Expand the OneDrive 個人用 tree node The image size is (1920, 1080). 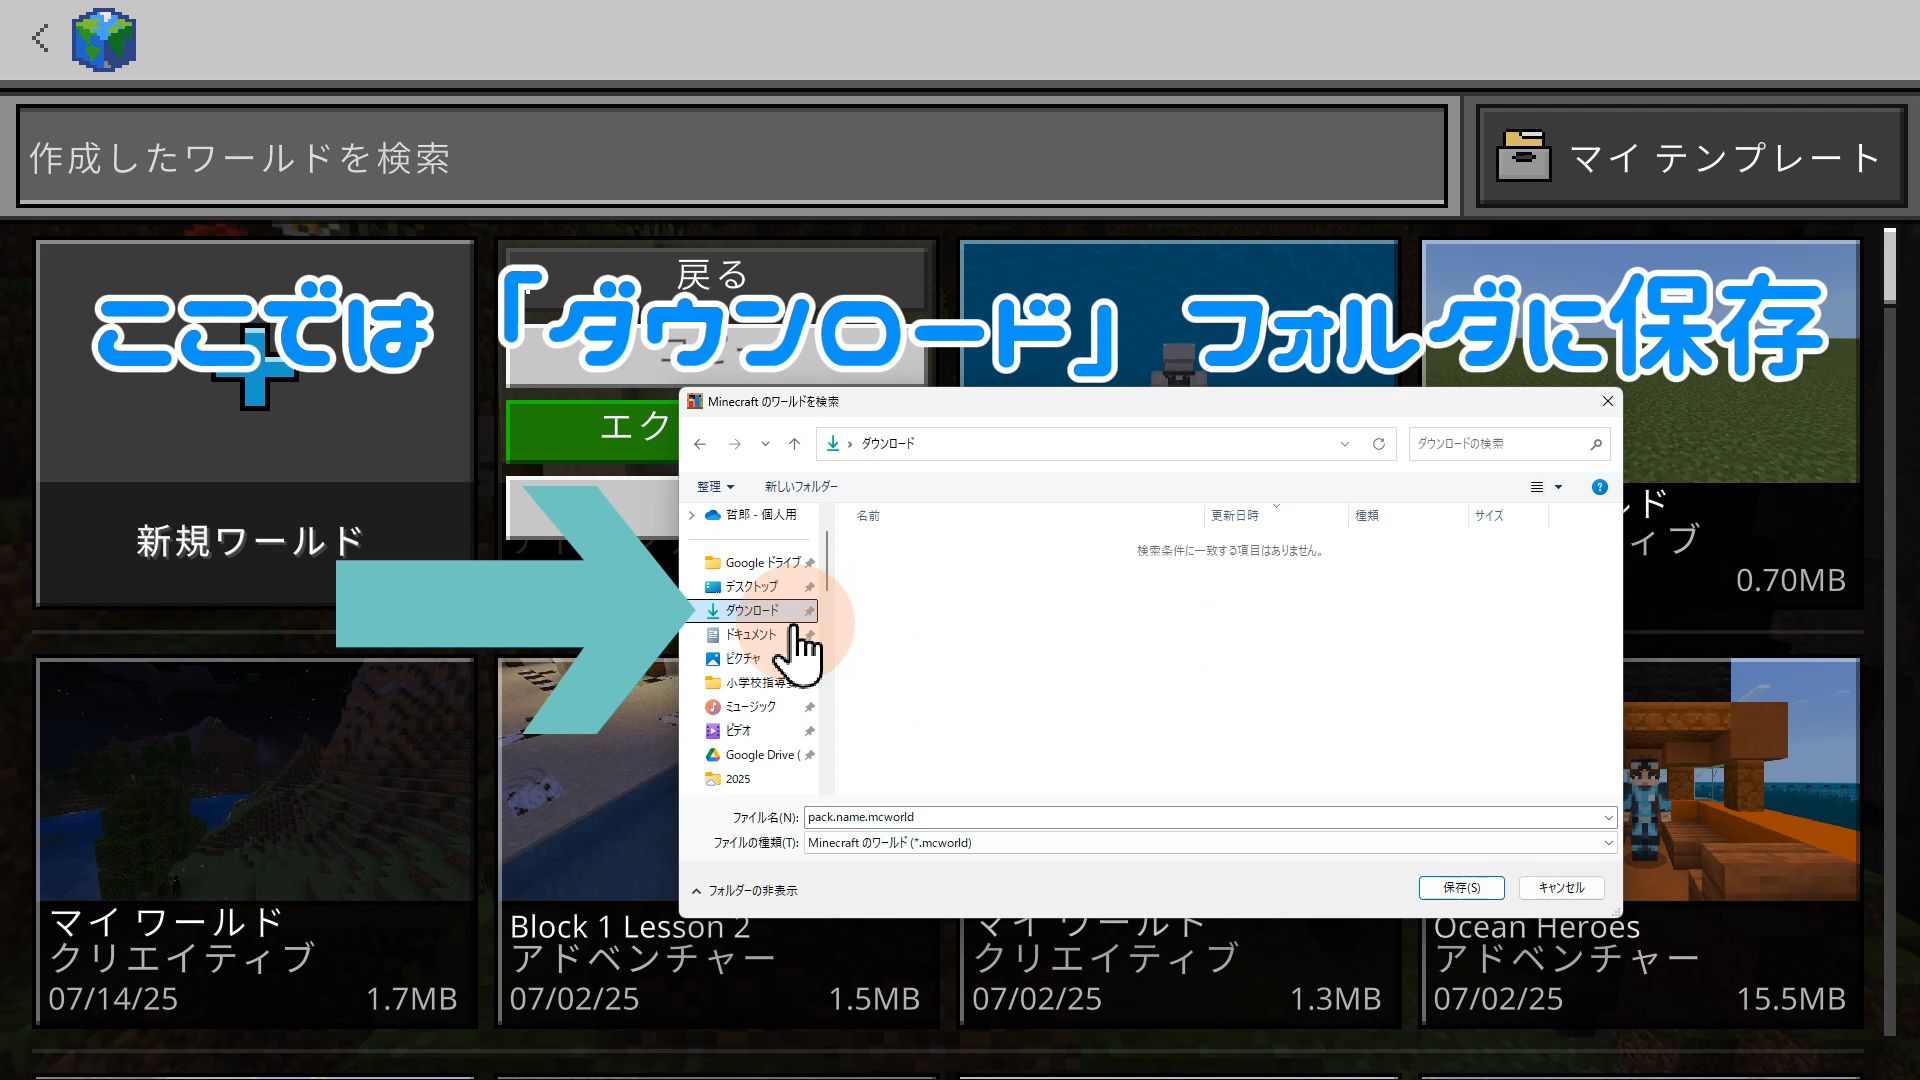pyautogui.click(x=692, y=515)
